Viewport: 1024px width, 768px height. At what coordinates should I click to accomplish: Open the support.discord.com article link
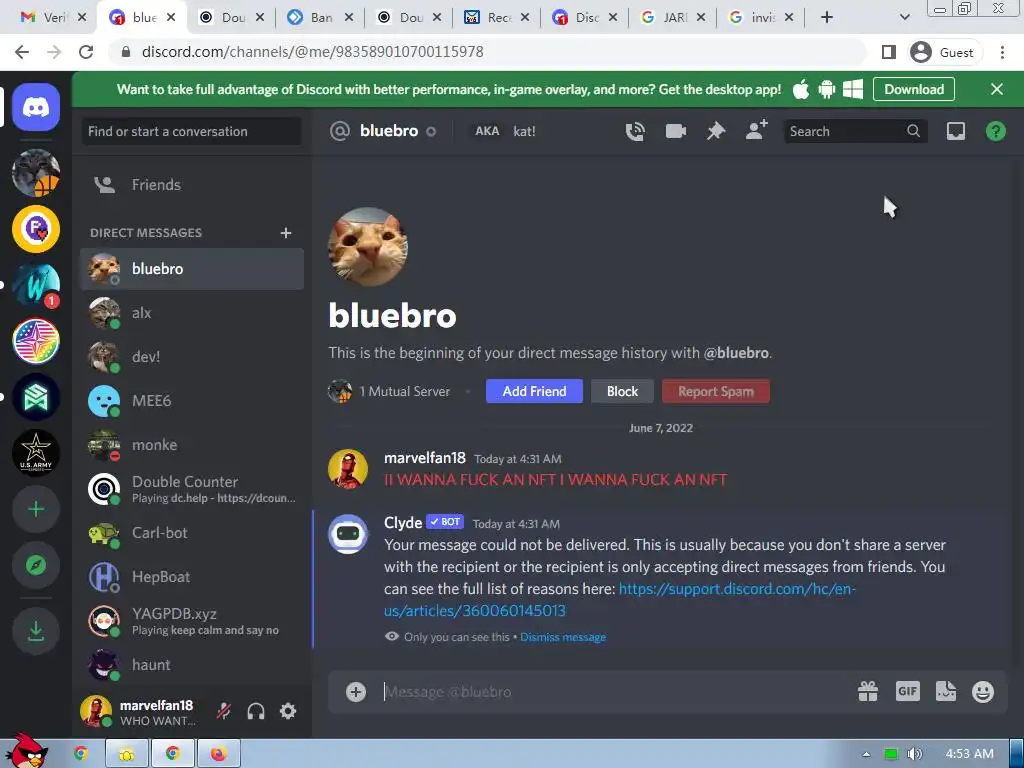619,600
